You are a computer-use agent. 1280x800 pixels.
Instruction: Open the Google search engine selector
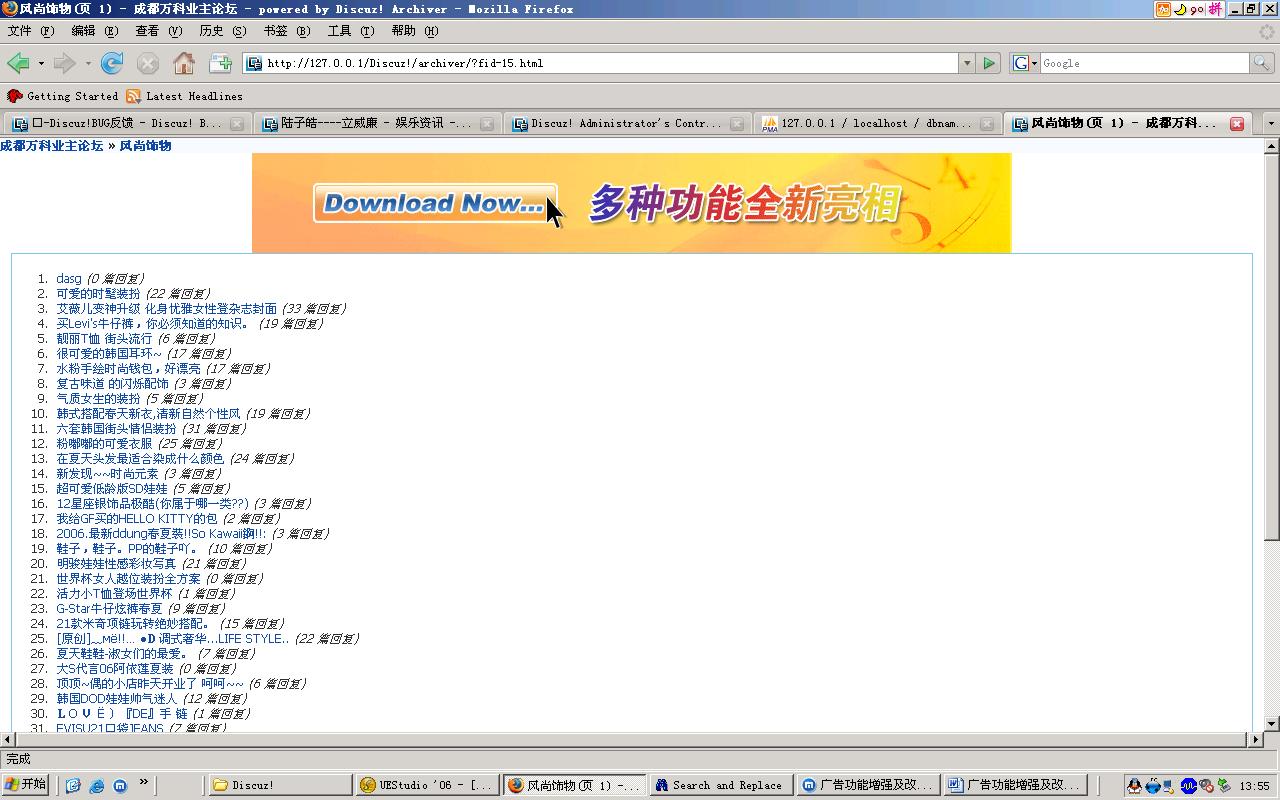[1025, 63]
